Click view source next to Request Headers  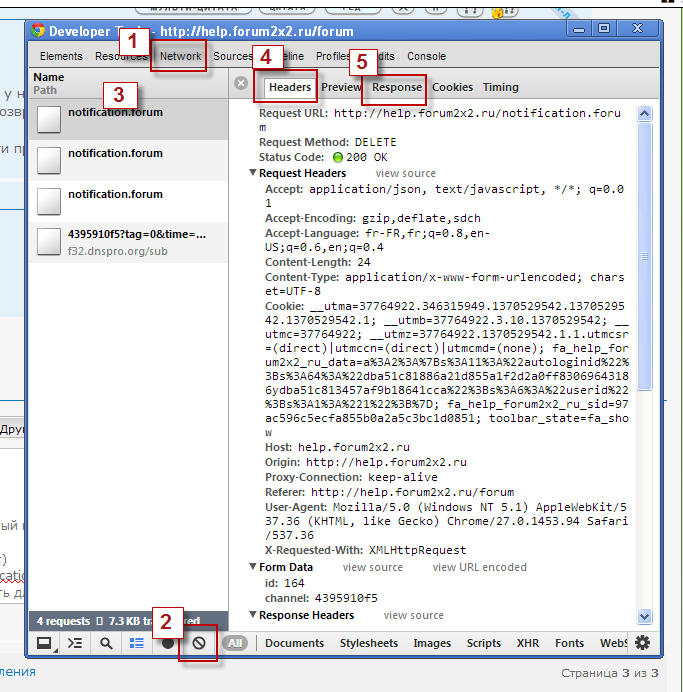(x=405, y=173)
